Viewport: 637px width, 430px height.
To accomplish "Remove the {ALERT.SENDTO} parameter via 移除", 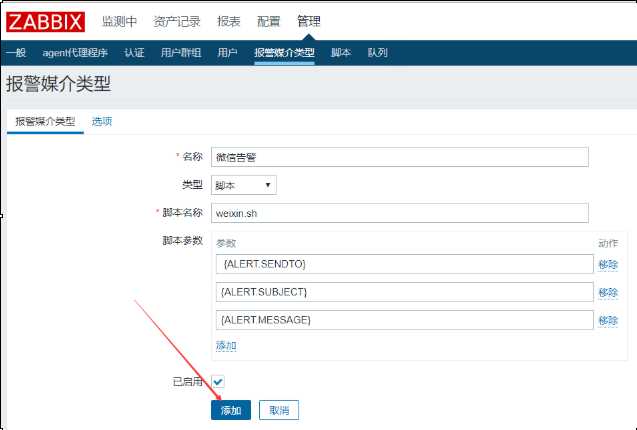I will 608,265.
